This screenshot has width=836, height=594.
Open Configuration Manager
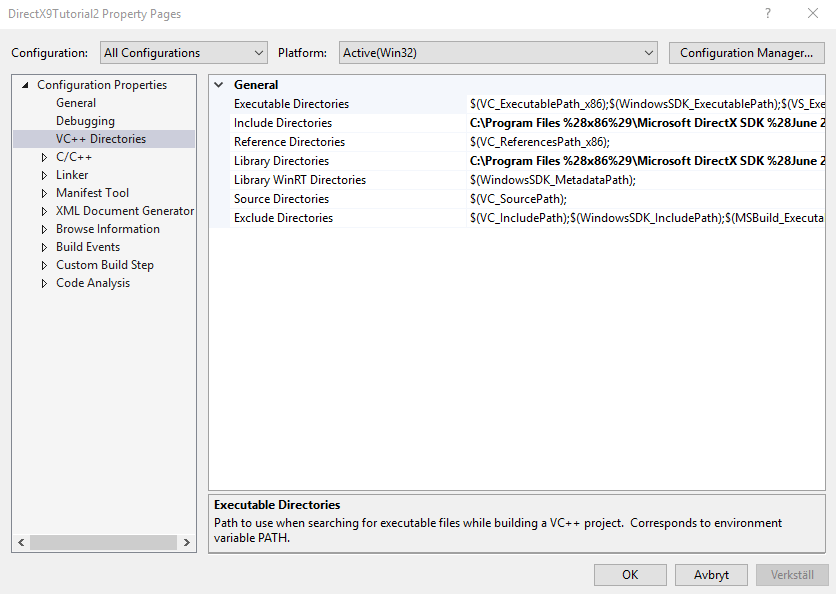point(746,53)
